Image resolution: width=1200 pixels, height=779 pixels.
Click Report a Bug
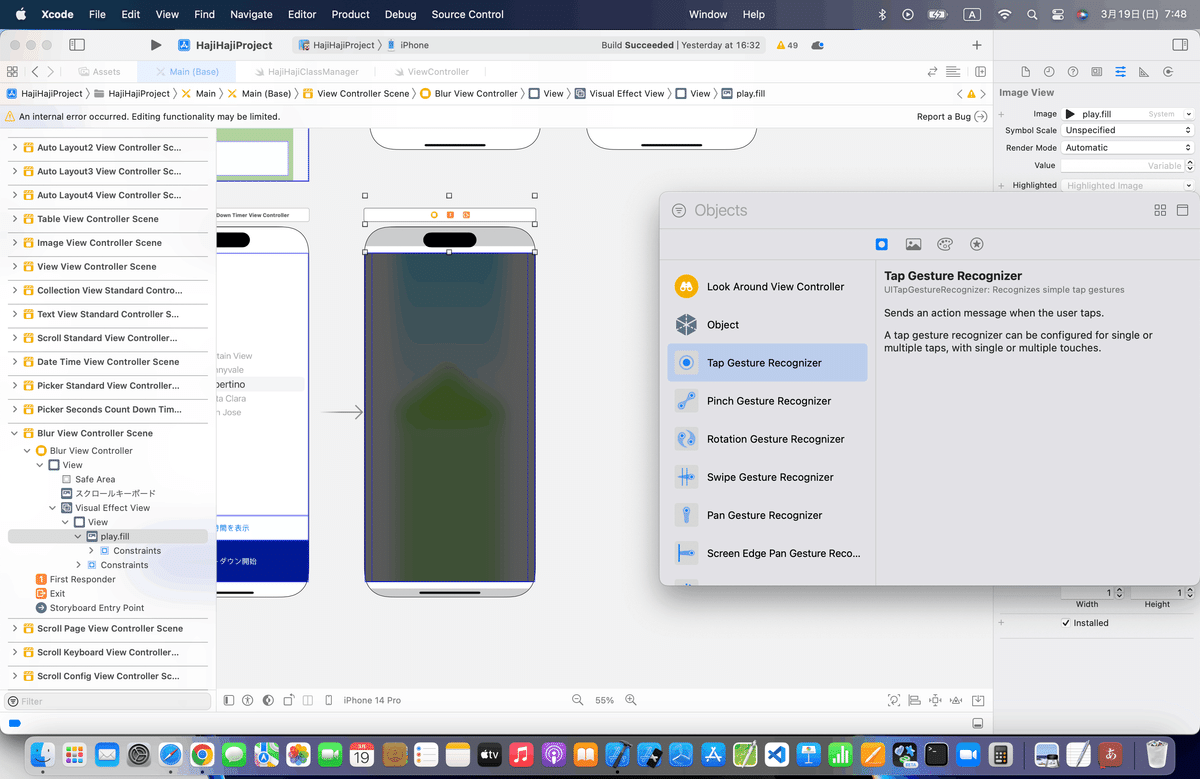tap(951, 117)
